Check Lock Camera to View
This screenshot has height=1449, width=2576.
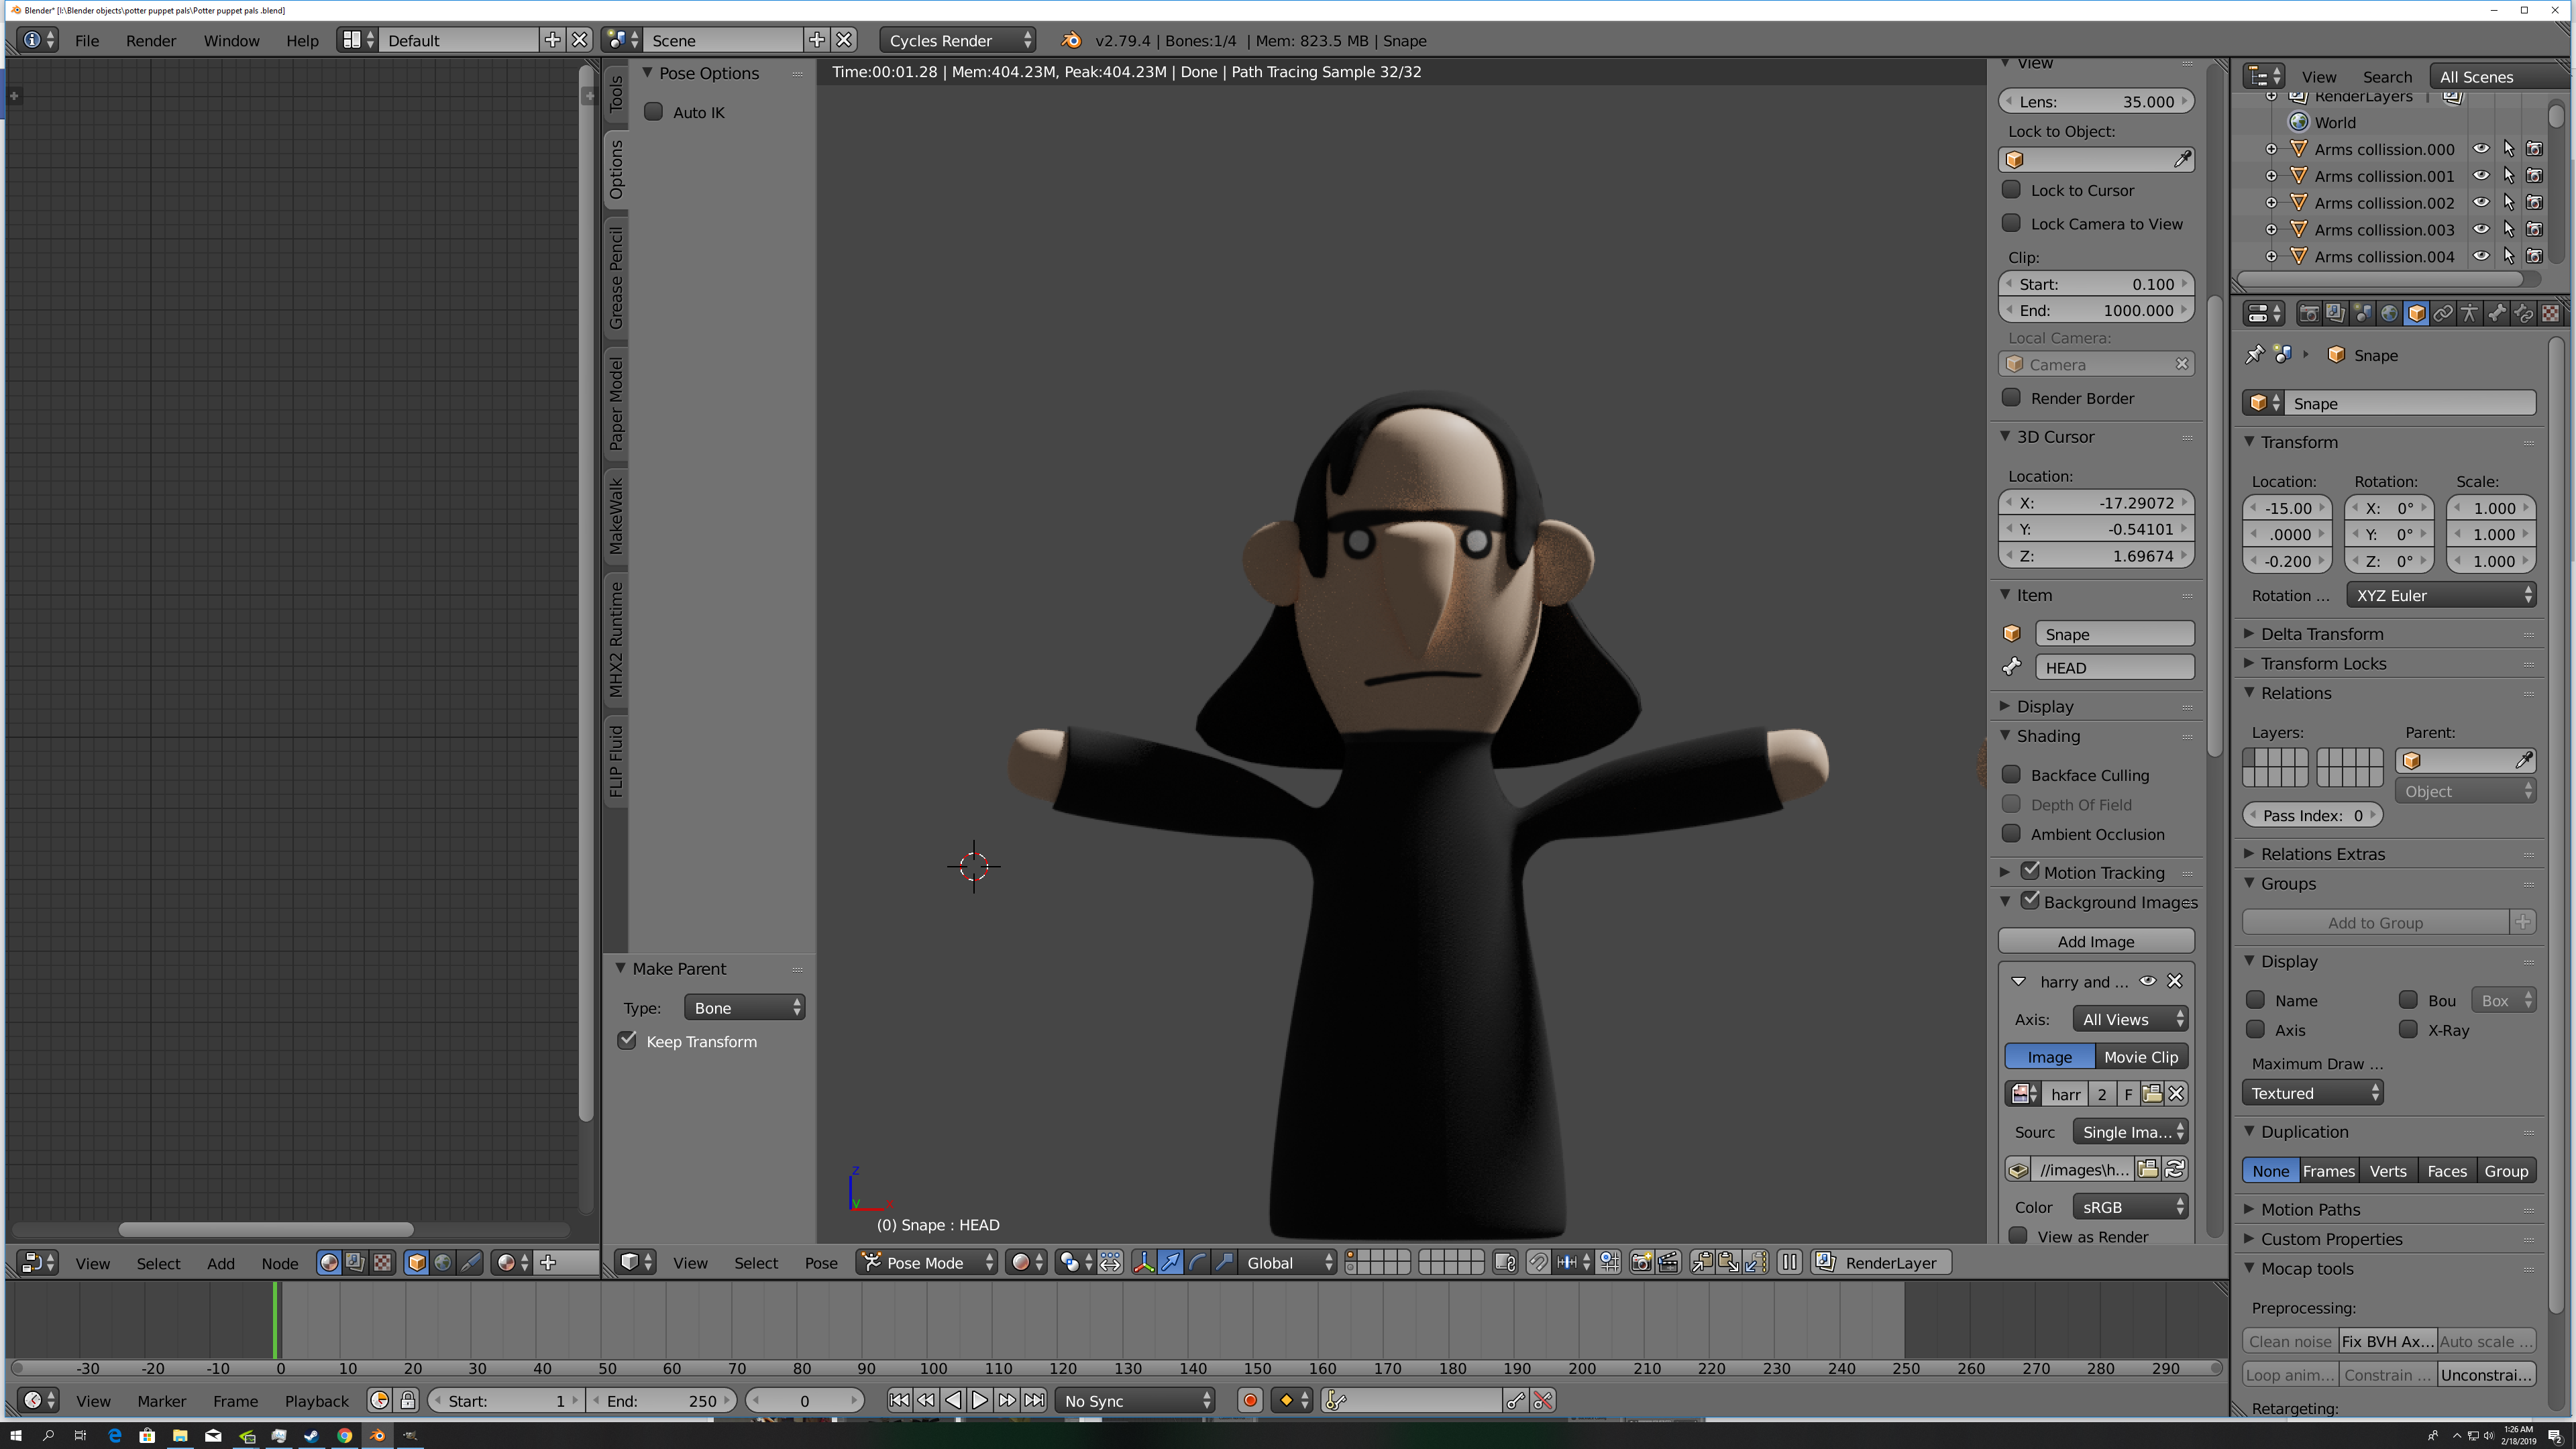pos(2012,224)
